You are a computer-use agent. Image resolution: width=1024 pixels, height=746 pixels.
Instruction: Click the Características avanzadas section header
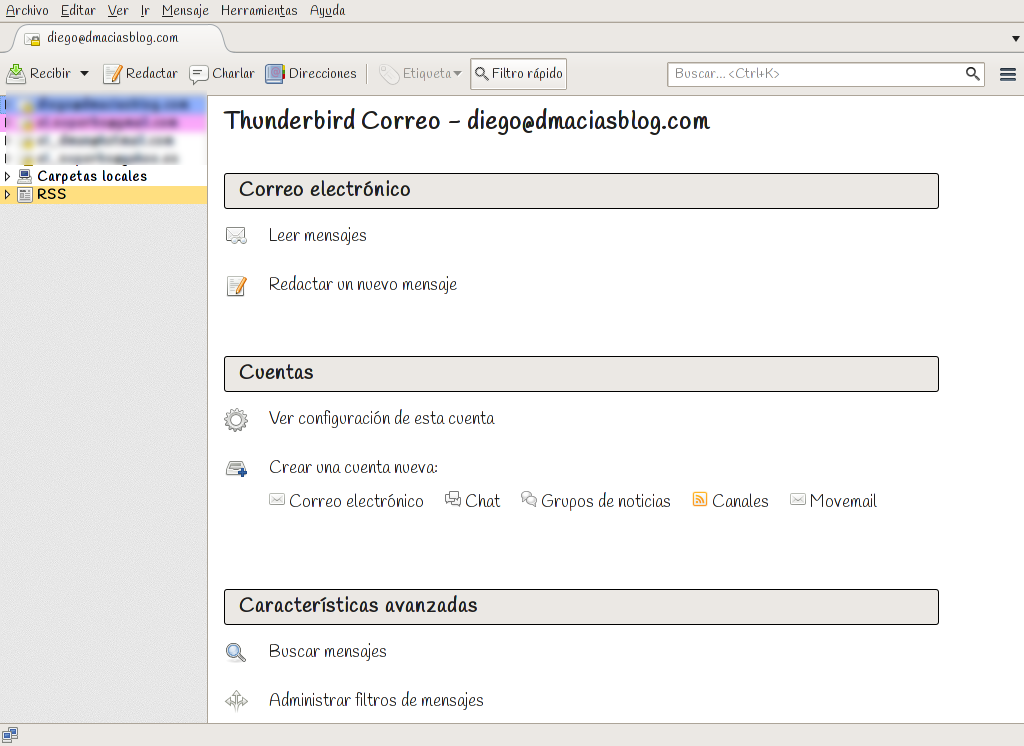tap(581, 607)
